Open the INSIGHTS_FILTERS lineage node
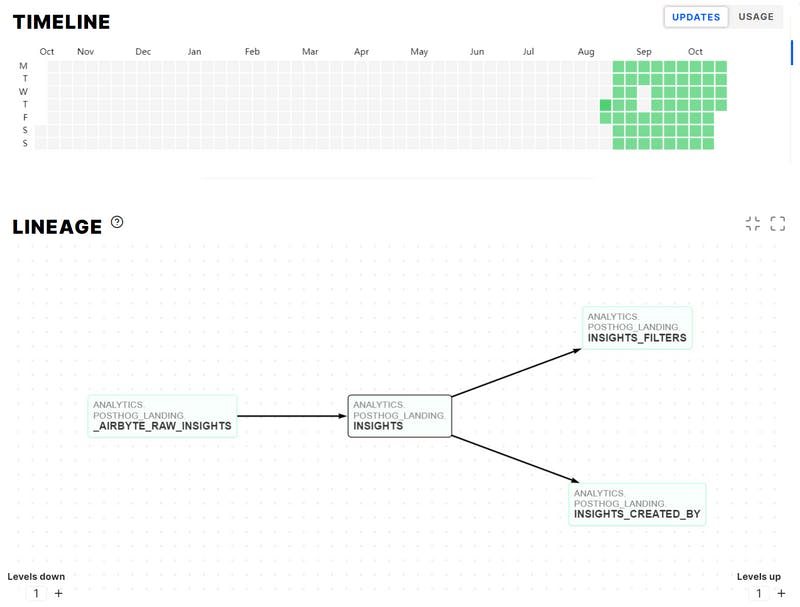Screen dimensions: 800x607 click(637, 328)
